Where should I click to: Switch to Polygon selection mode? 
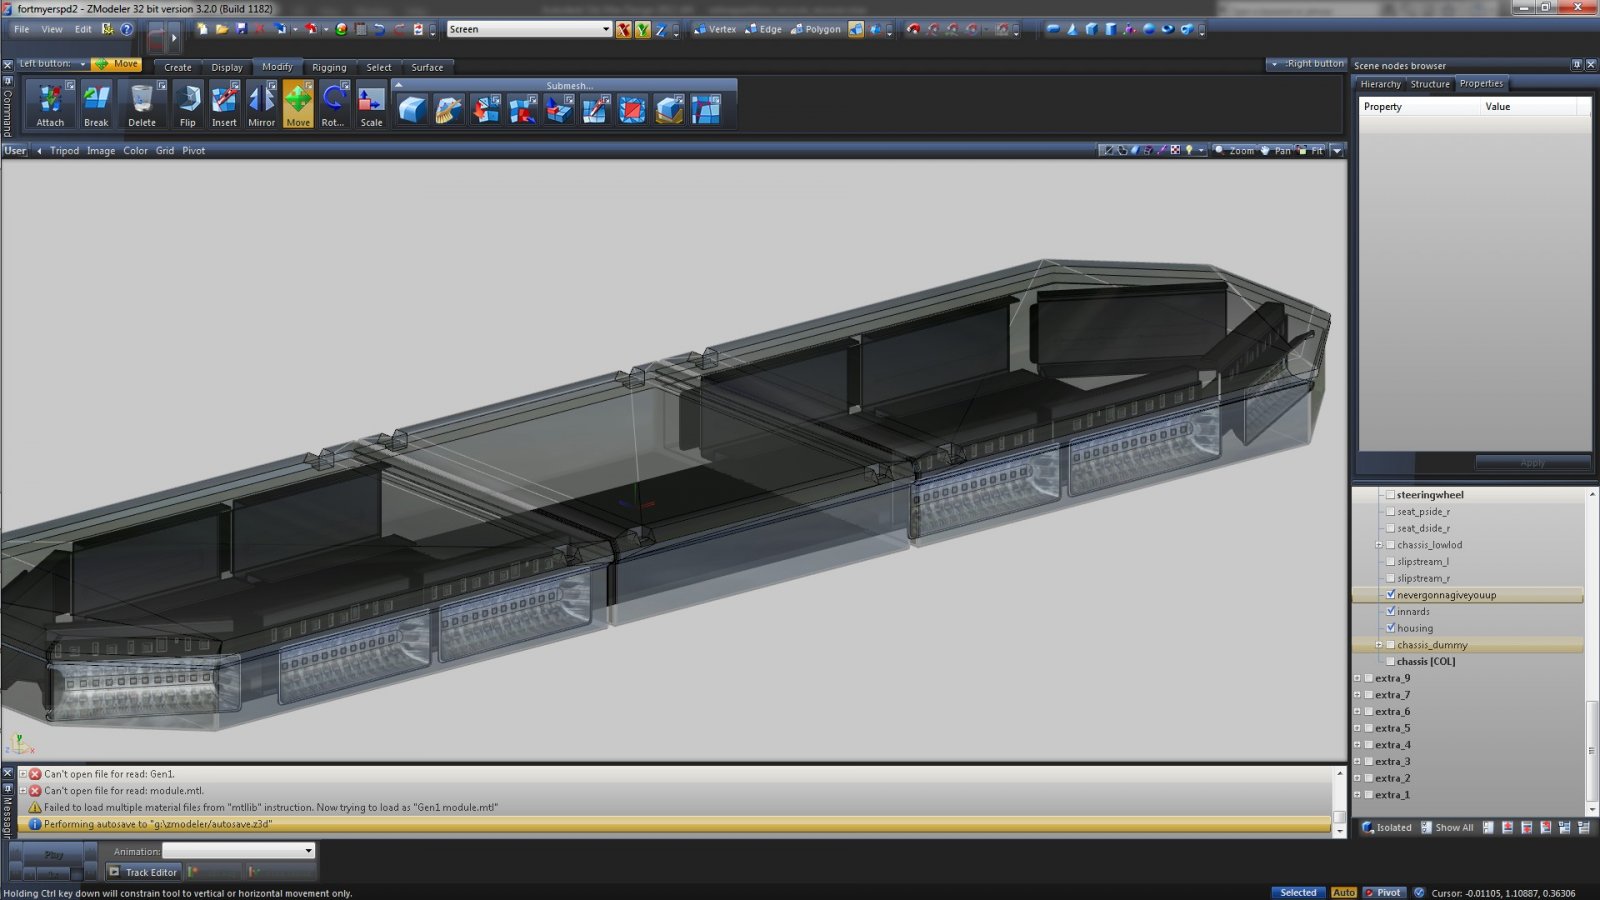[x=816, y=30]
